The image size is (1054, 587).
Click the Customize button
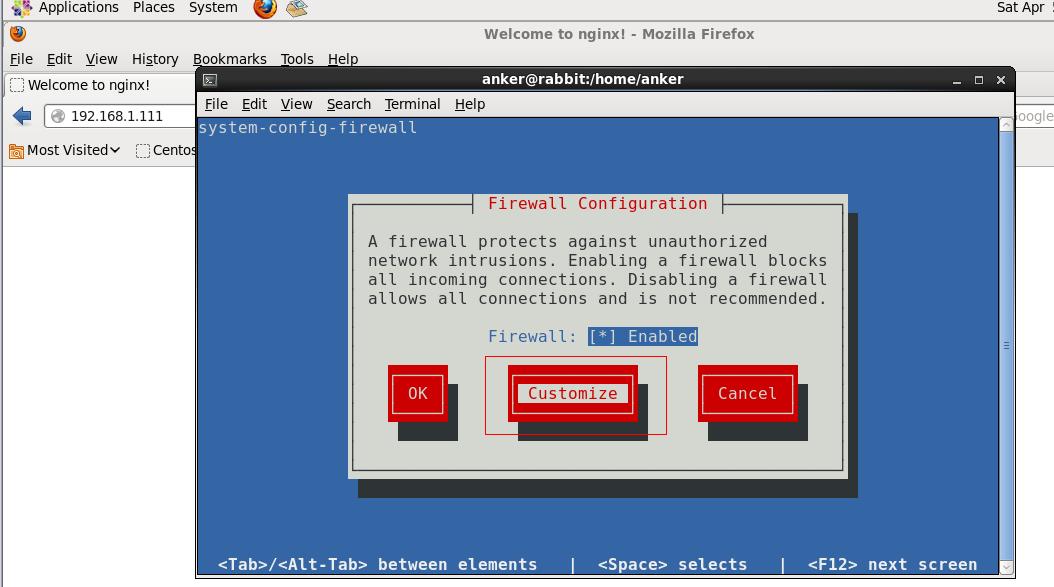[x=573, y=393]
